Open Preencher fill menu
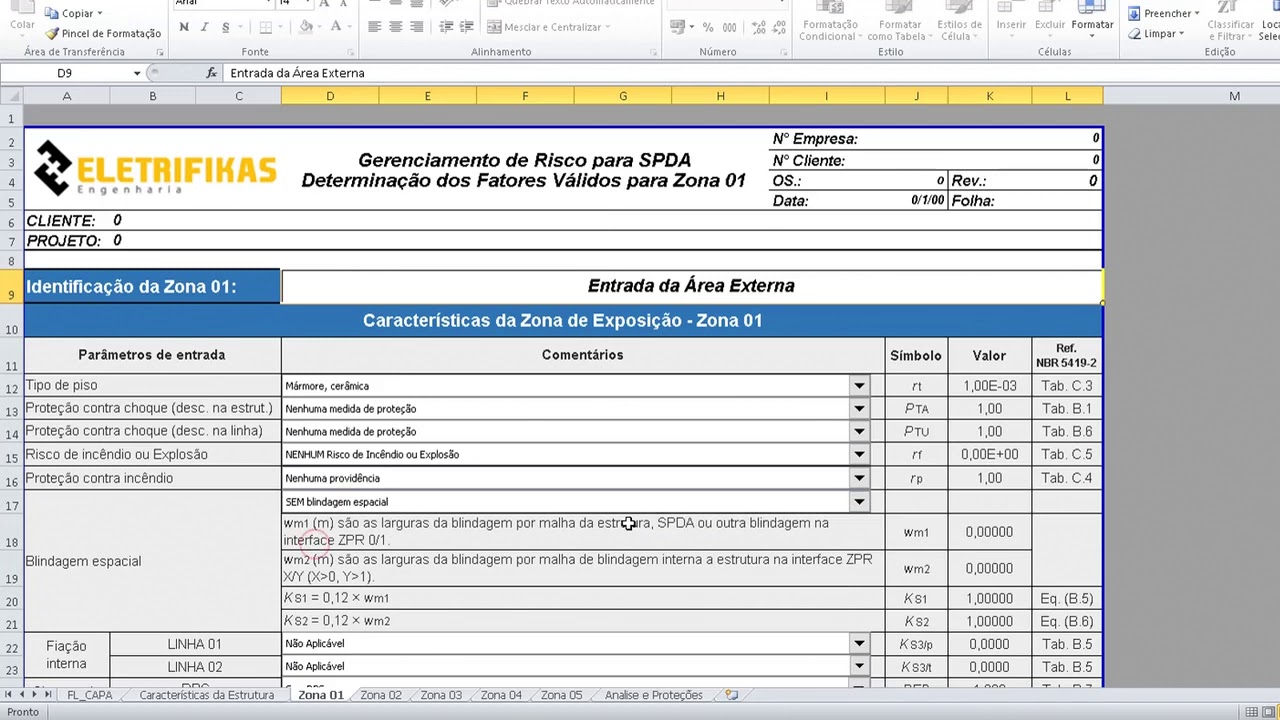The height and width of the screenshot is (720, 1280). [1164, 14]
